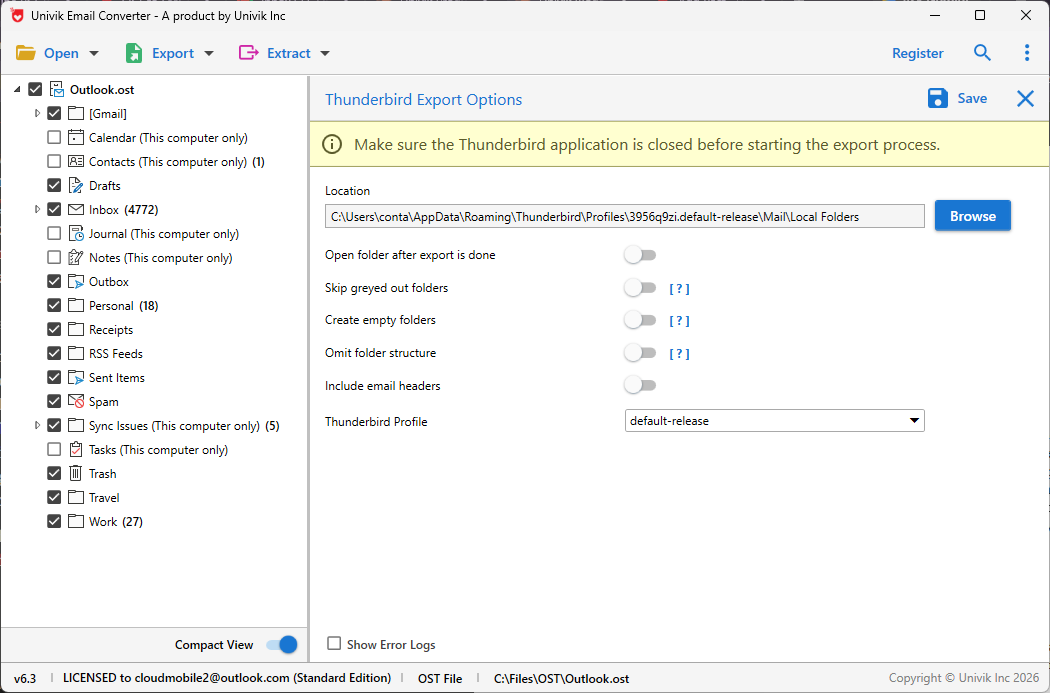1050x693 pixels.
Task: Click the green Export file icon
Action: (x=134, y=53)
